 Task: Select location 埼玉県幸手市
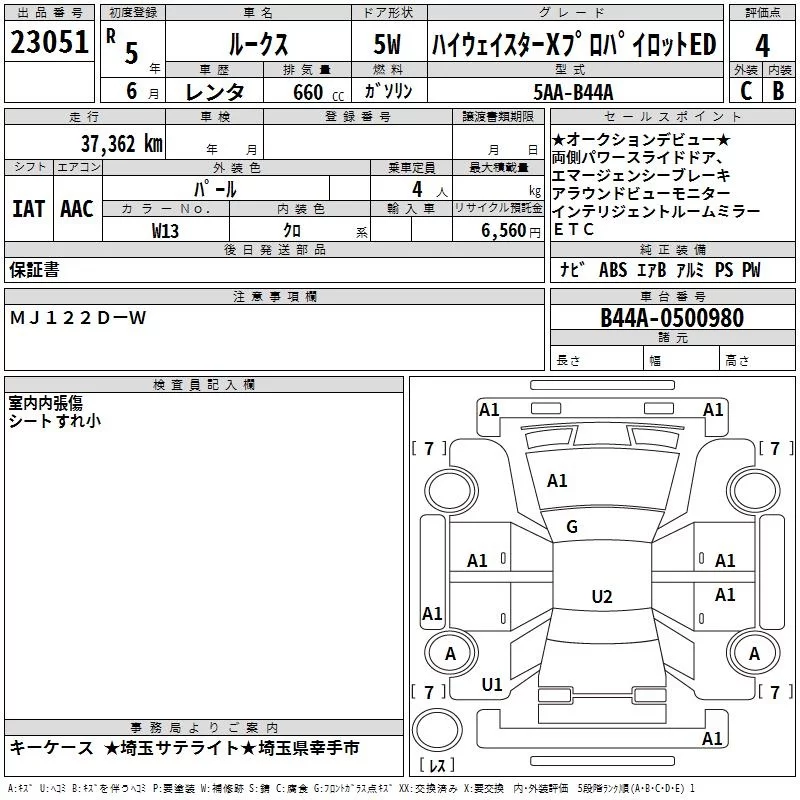pos(309,748)
